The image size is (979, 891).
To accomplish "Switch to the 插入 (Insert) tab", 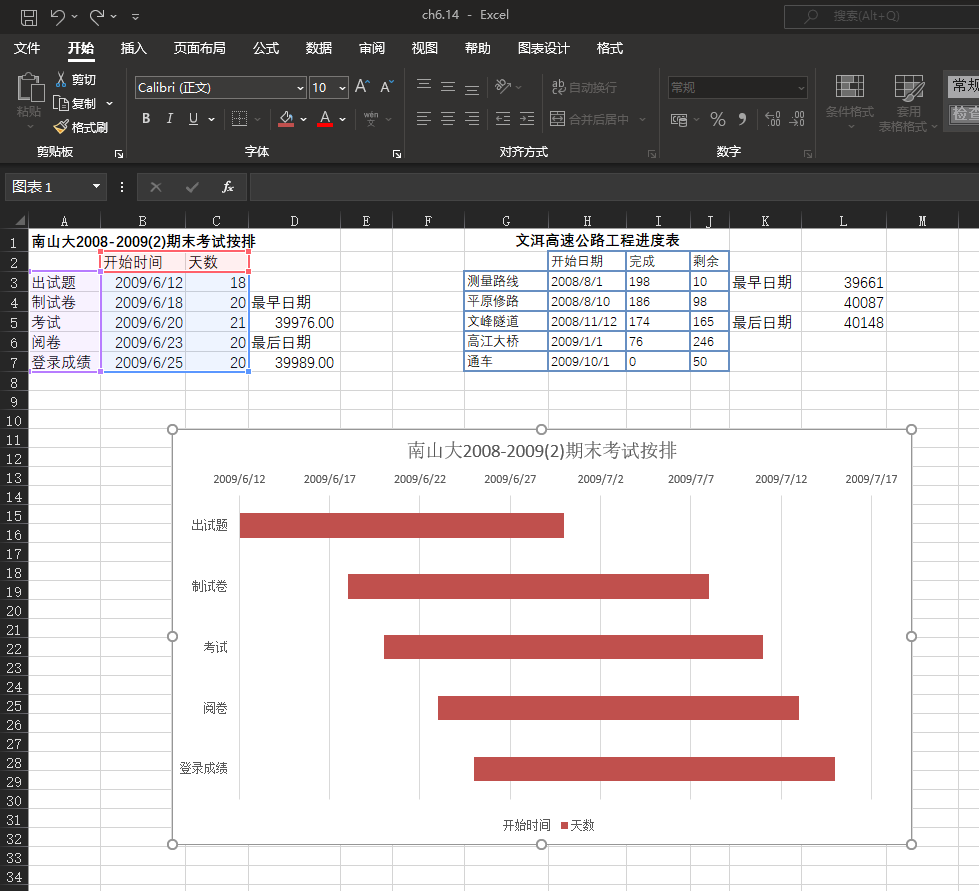I will click(x=134, y=48).
